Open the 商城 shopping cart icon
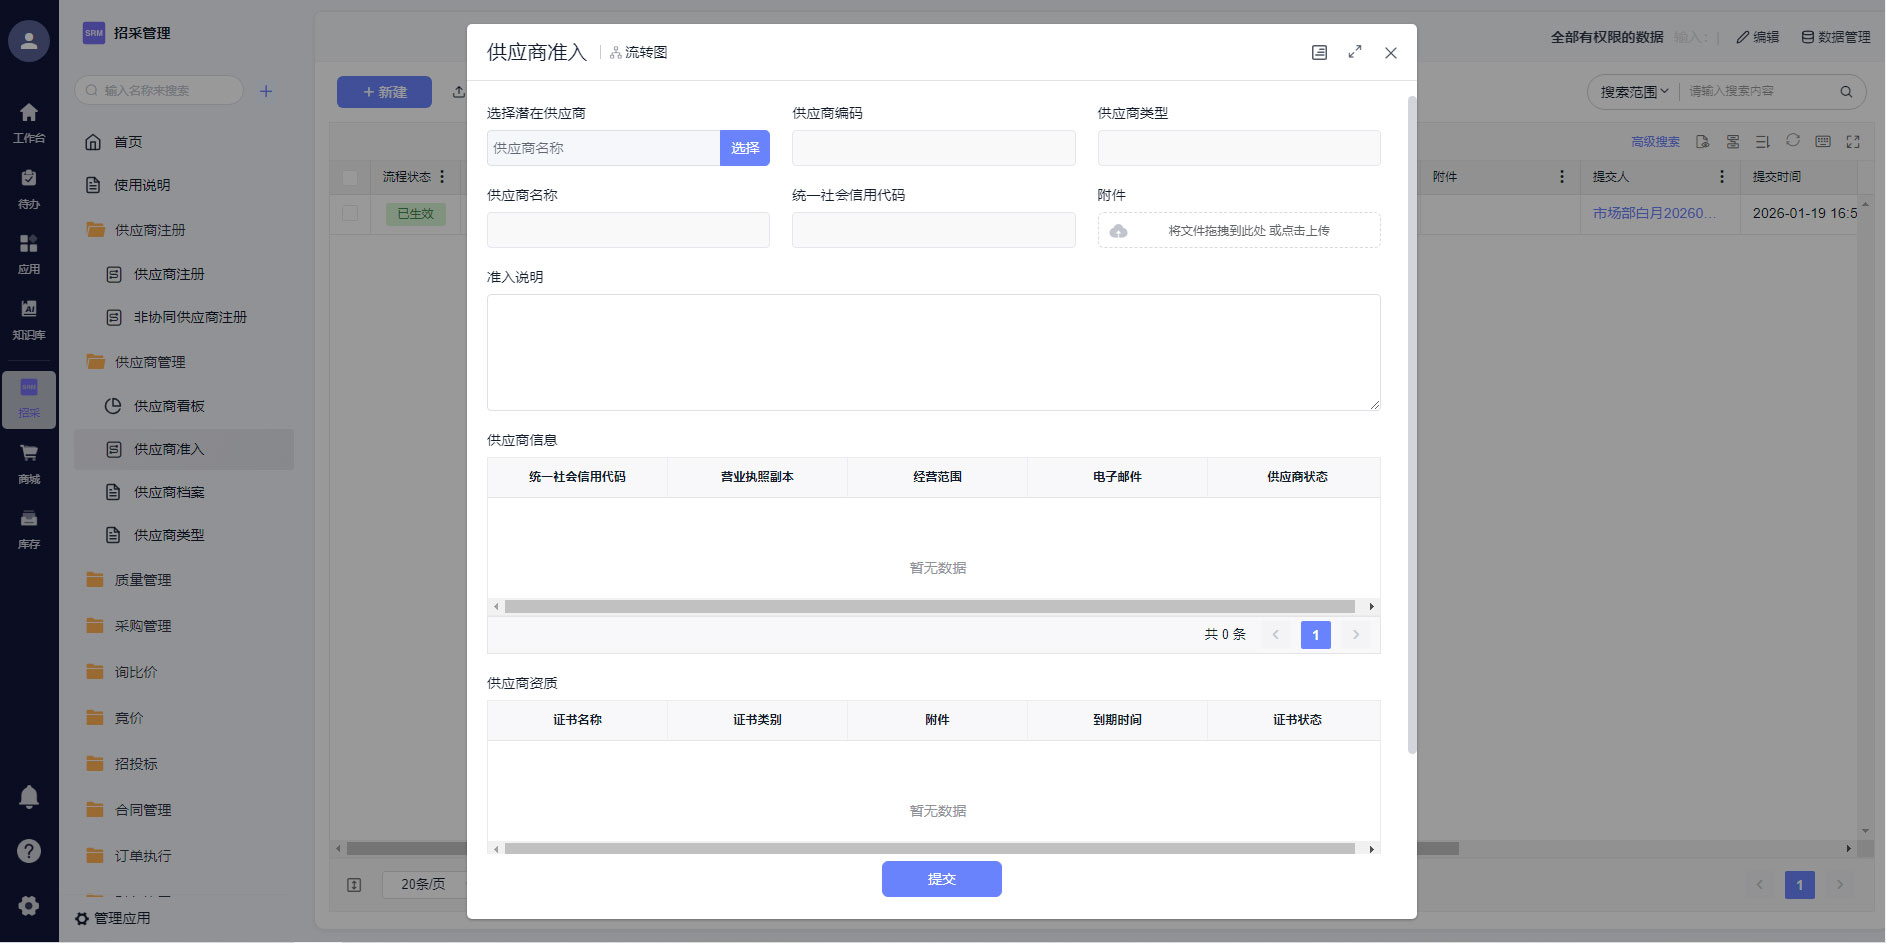 tap(29, 454)
